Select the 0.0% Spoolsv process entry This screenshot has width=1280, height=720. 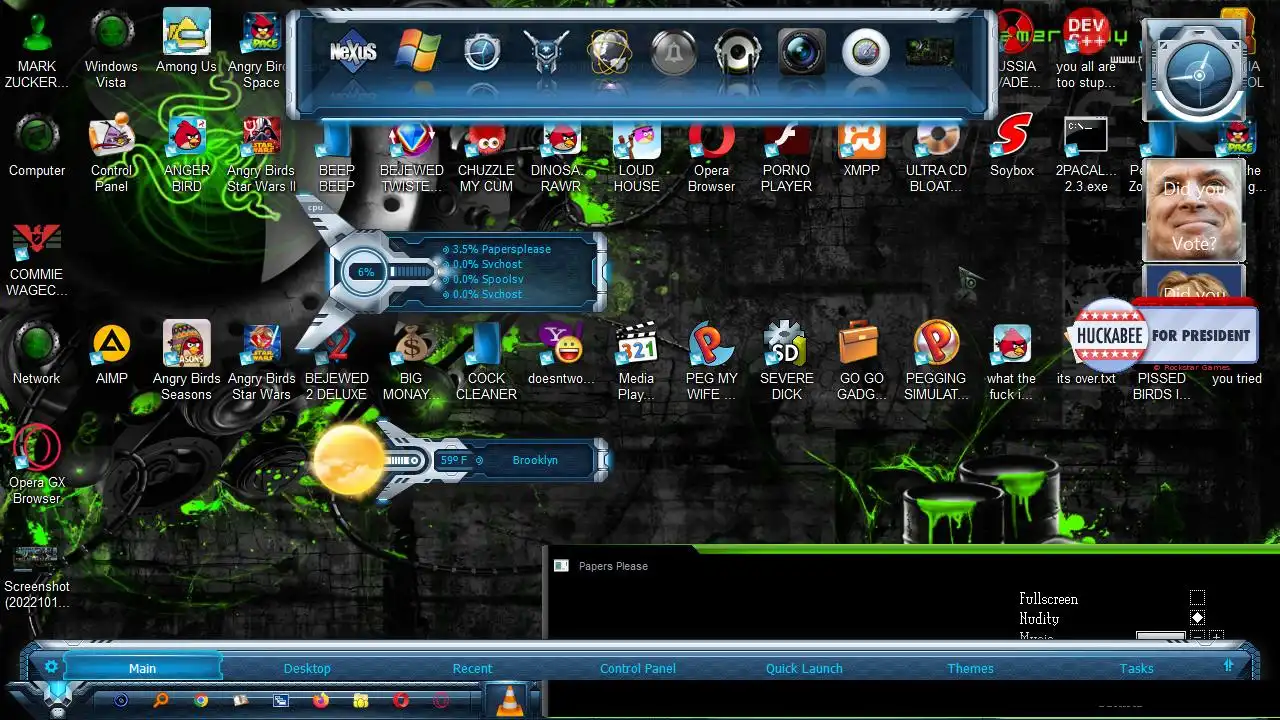[x=487, y=279]
